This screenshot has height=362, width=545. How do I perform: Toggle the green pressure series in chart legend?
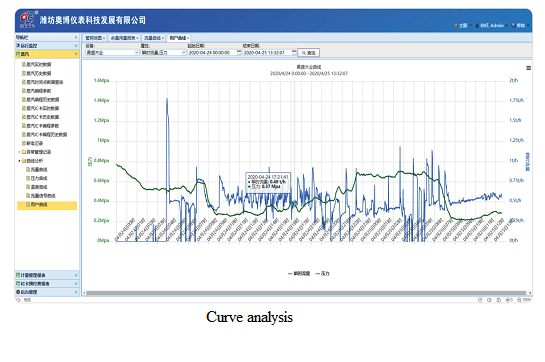[322, 274]
